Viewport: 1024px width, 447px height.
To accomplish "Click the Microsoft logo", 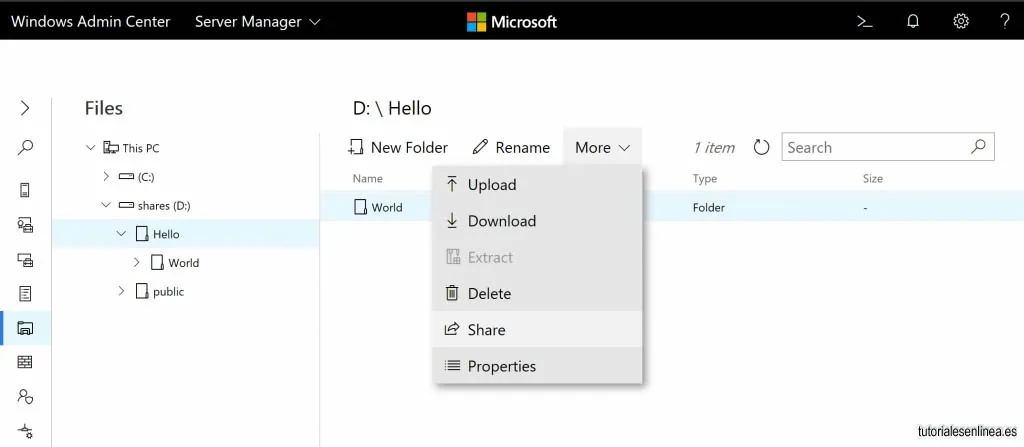I will click(511, 22).
